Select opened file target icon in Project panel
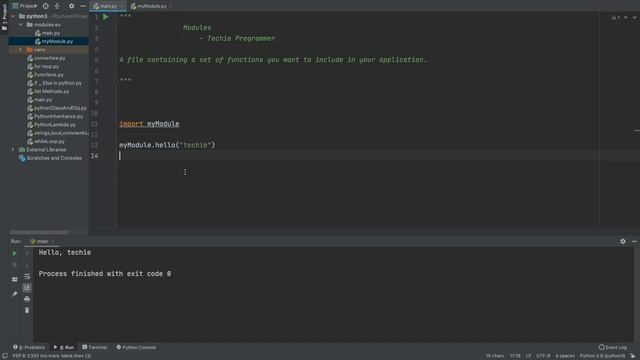 (x=46, y=6)
